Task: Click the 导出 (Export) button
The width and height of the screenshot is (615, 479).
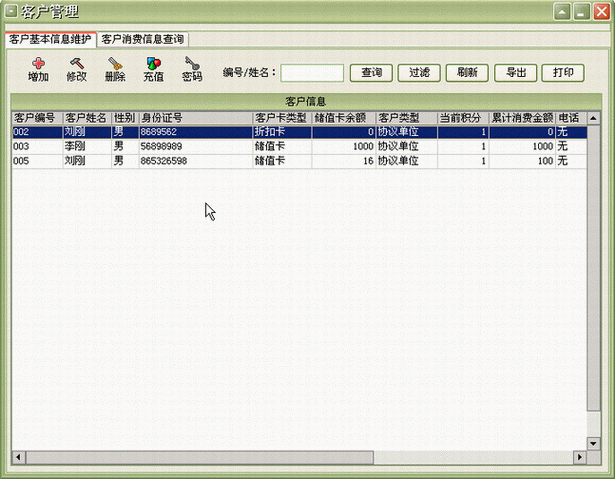Action: click(x=515, y=73)
